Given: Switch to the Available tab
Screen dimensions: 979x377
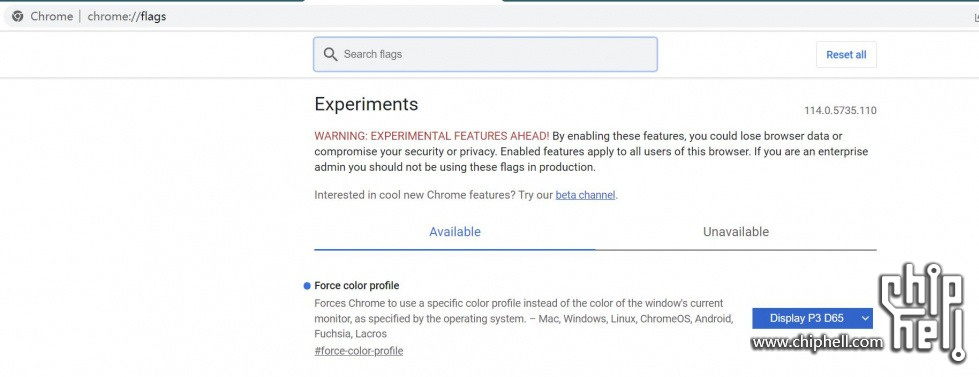Looking at the screenshot, I should [x=455, y=232].
